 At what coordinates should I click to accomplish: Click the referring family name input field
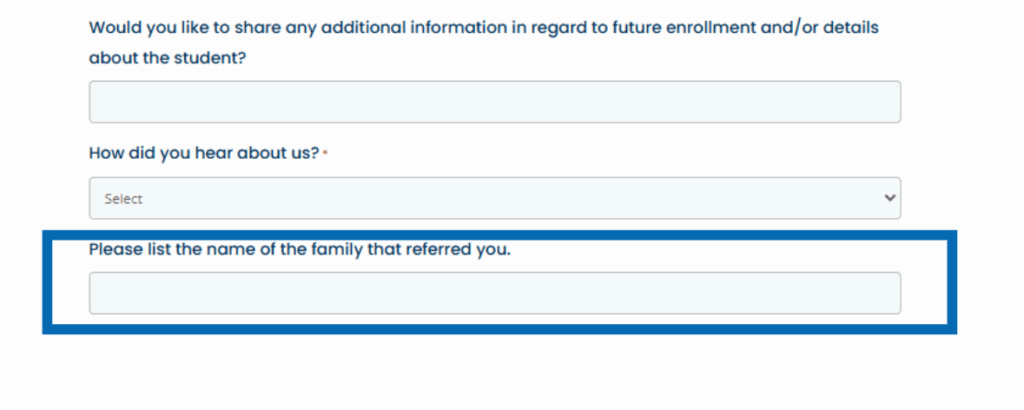pyautogui.click(x=494, y=293)
